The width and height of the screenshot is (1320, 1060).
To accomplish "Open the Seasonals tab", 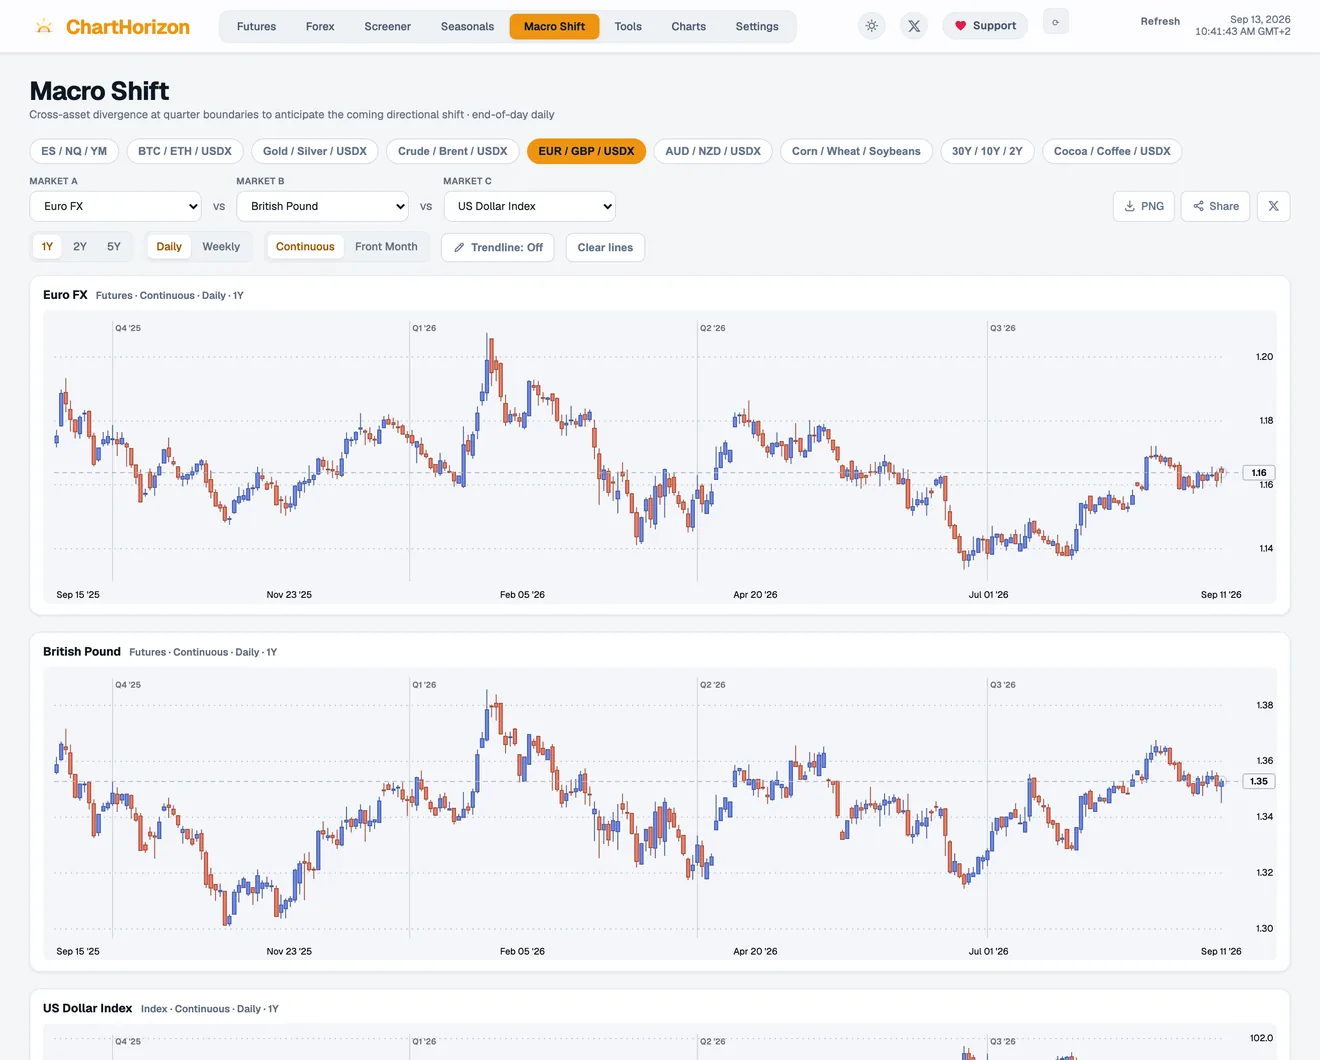I will [x=467, y=27].
